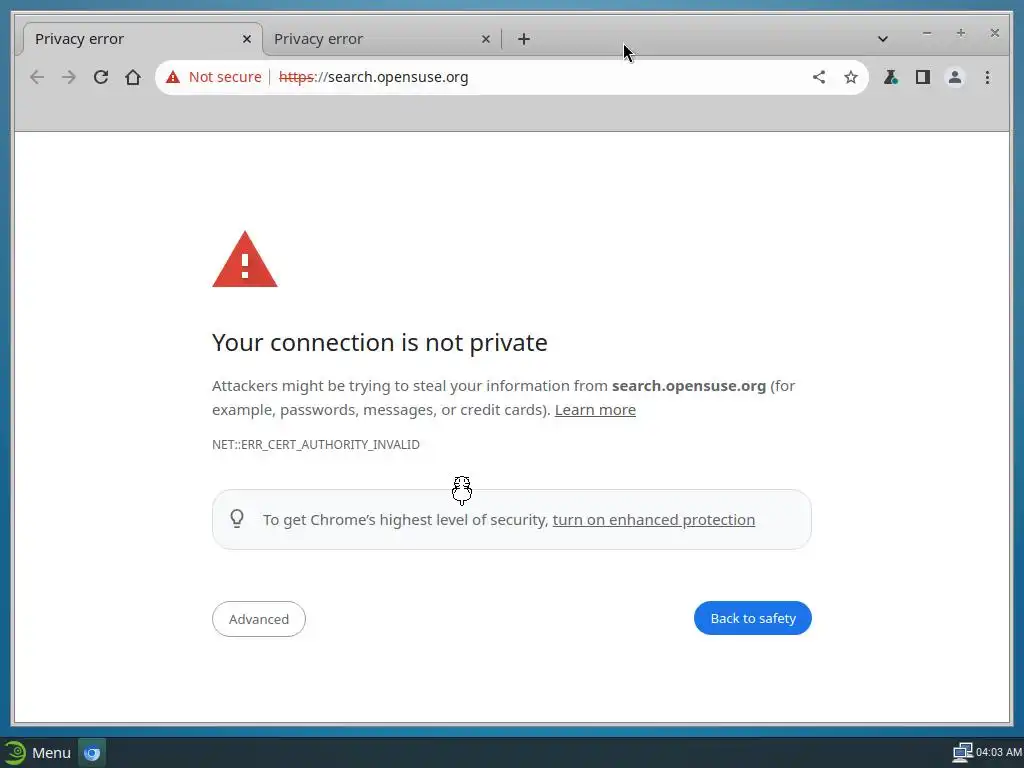This screenshot has height=768, width=1024.
Task: Share this page via the share icon
Action: click(819, 77)
